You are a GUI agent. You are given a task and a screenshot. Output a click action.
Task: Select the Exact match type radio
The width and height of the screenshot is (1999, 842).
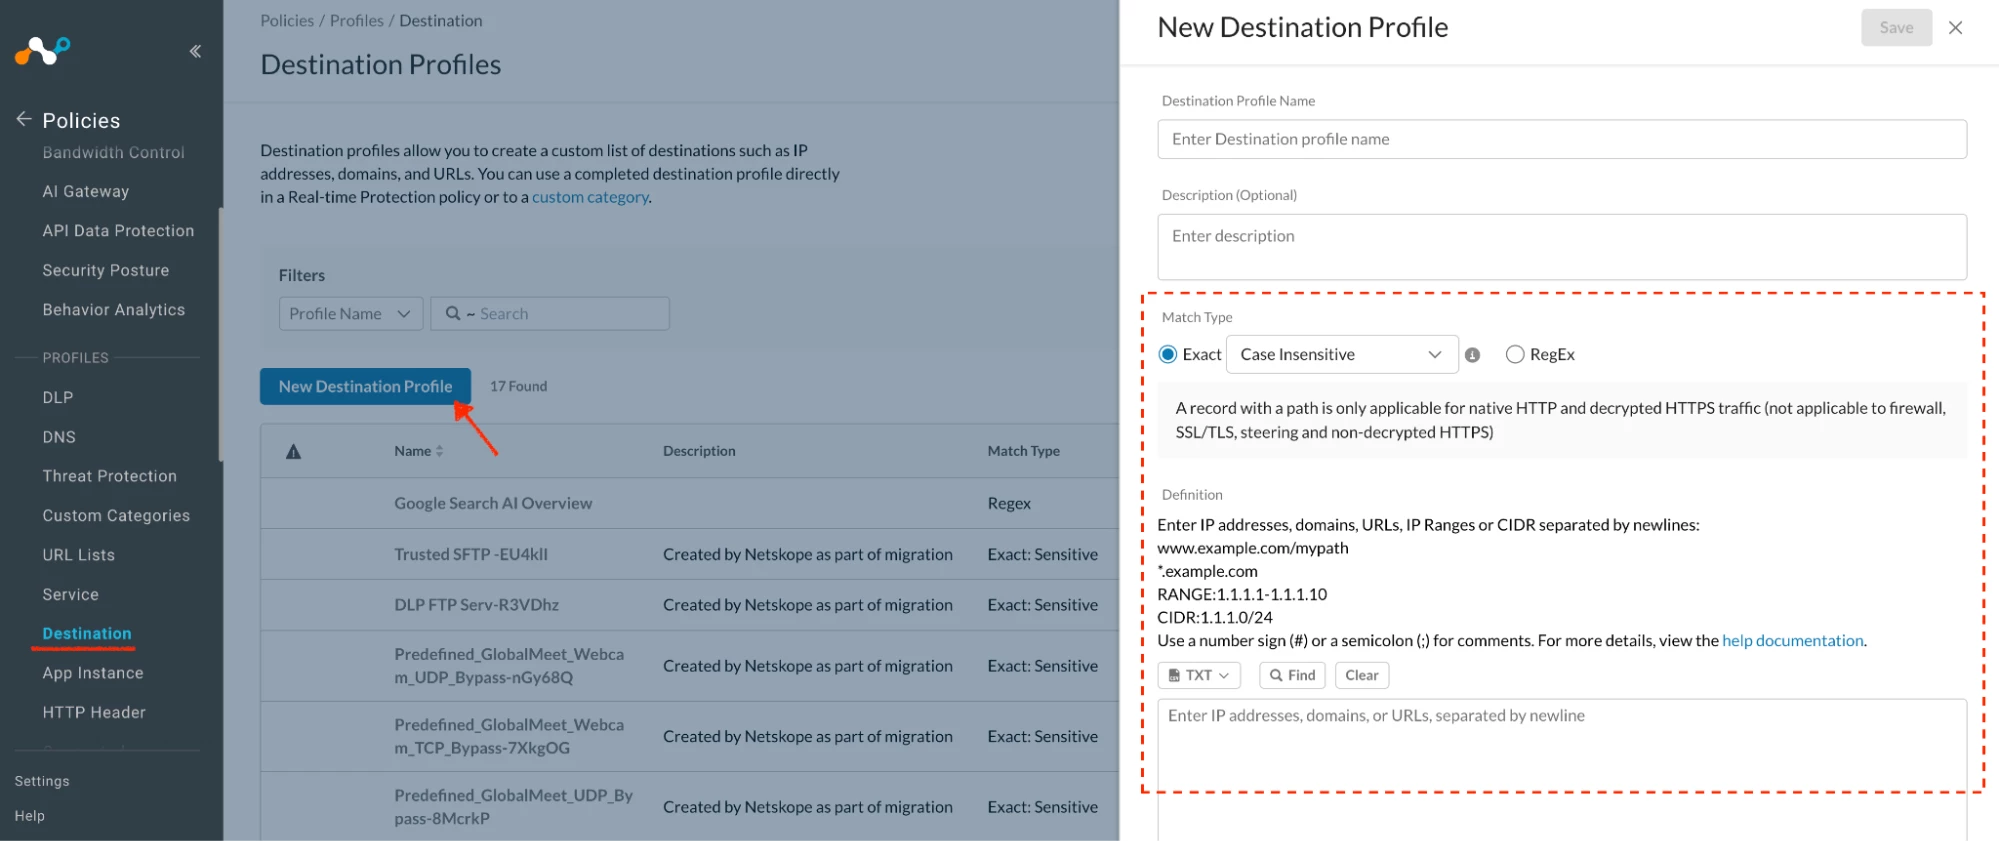1168,355
